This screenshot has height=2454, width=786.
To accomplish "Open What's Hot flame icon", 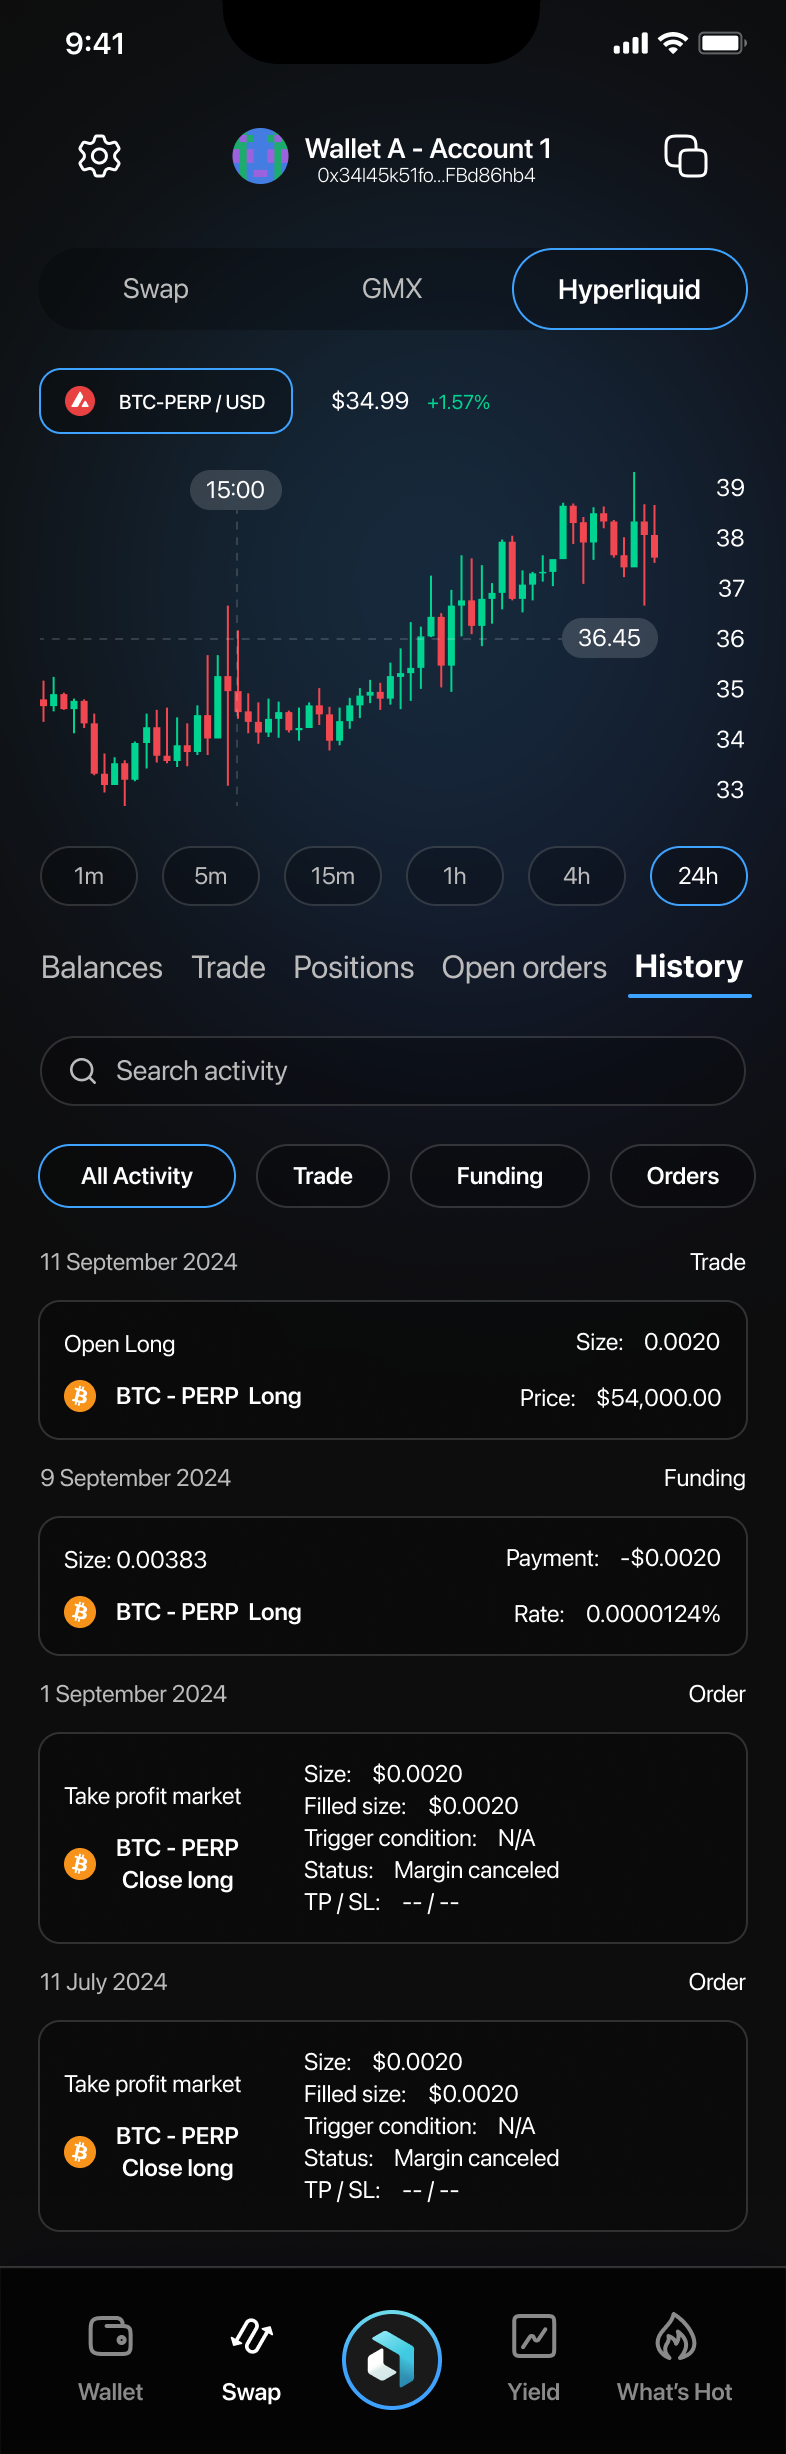I will click(675, 2337).
